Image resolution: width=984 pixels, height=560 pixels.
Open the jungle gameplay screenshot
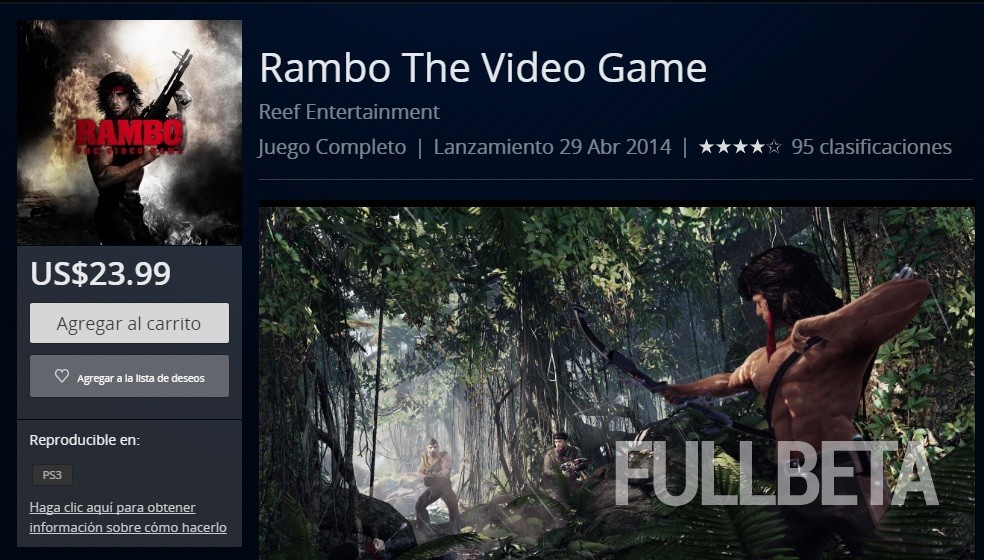[617, 383]
